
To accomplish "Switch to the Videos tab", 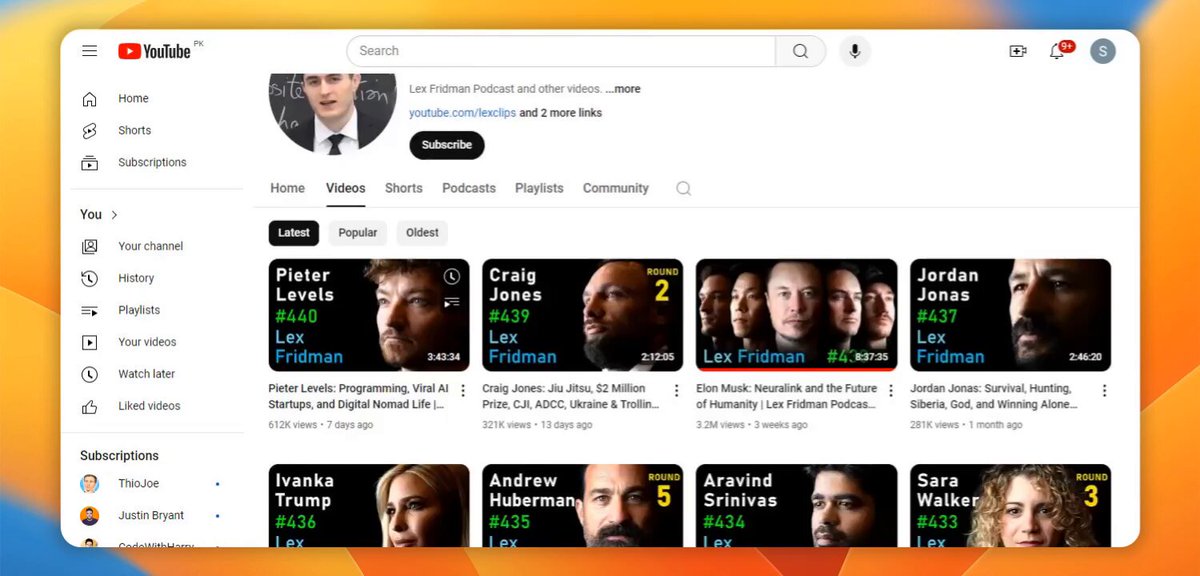I will [x=346, y=188].
